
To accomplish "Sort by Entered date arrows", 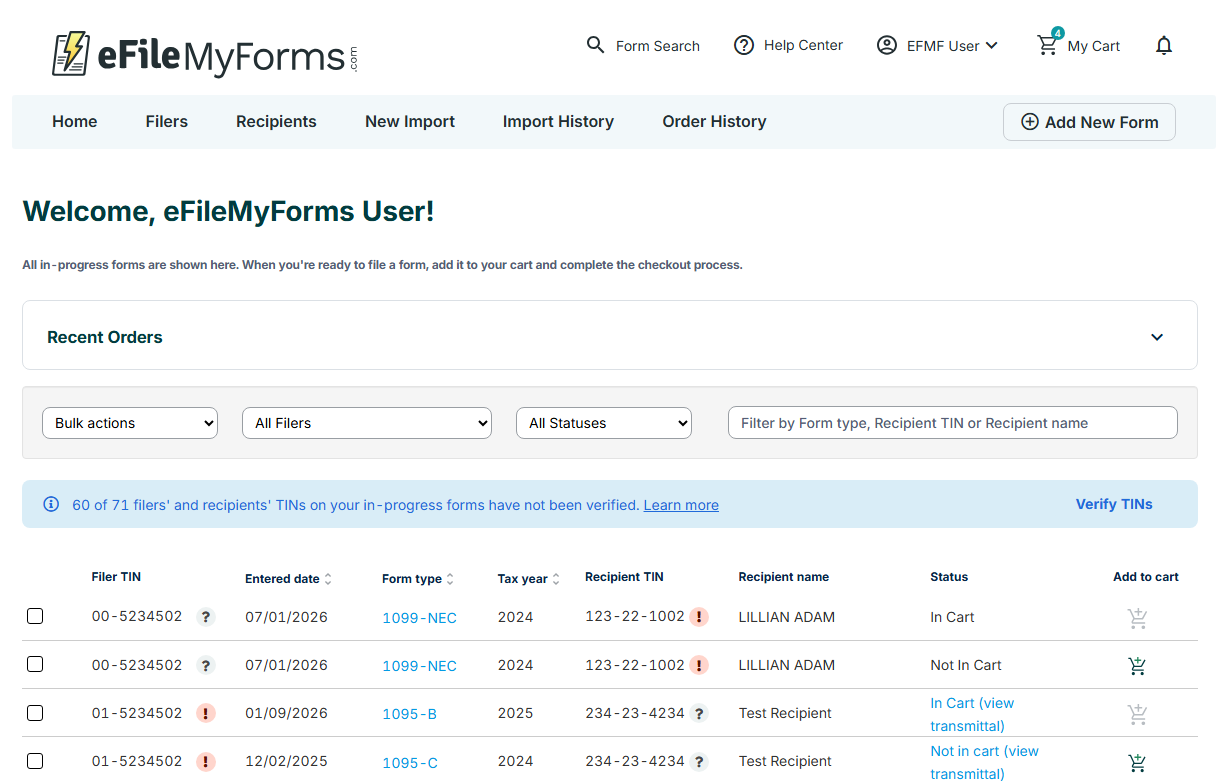I will pyautogui.click(x=328, y=579).
